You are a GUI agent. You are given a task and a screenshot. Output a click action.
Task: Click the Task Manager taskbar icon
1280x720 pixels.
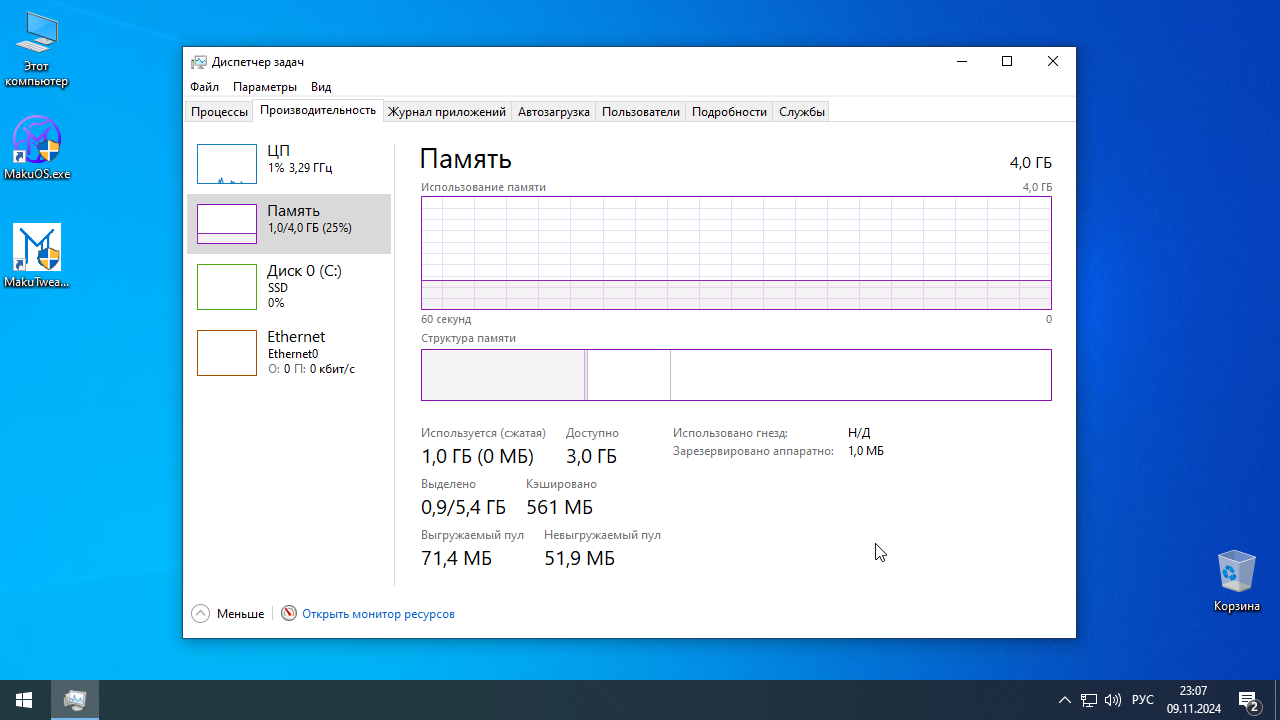click(74, 700)
